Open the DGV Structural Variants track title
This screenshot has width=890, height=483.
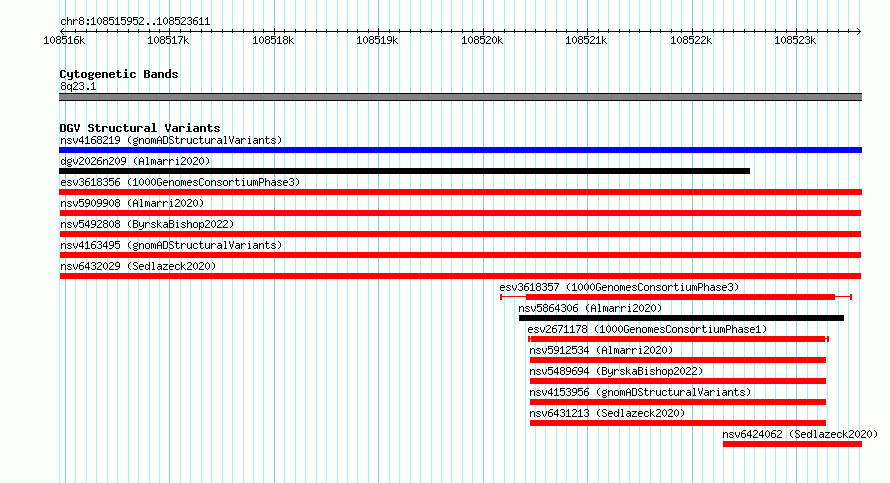[x=140, y=128]
